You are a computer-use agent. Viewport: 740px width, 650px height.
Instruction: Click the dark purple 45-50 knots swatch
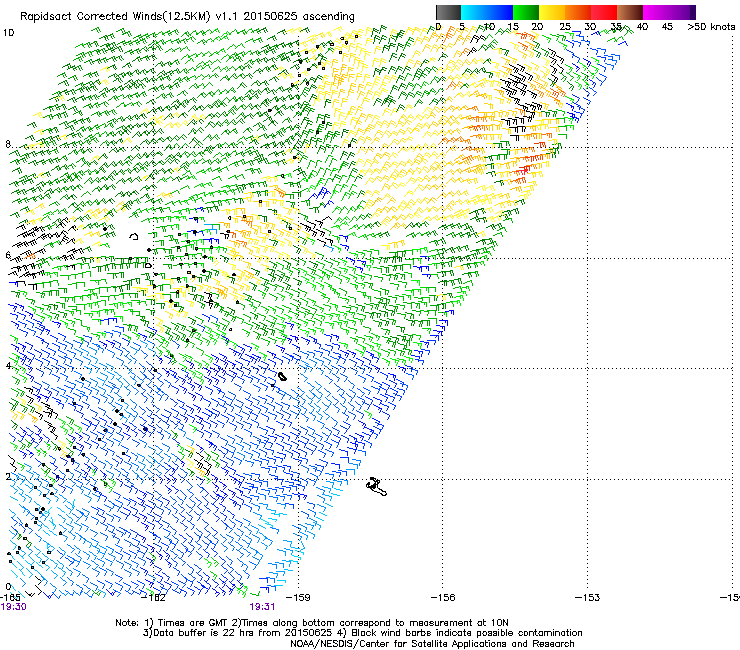click(682, 12)
